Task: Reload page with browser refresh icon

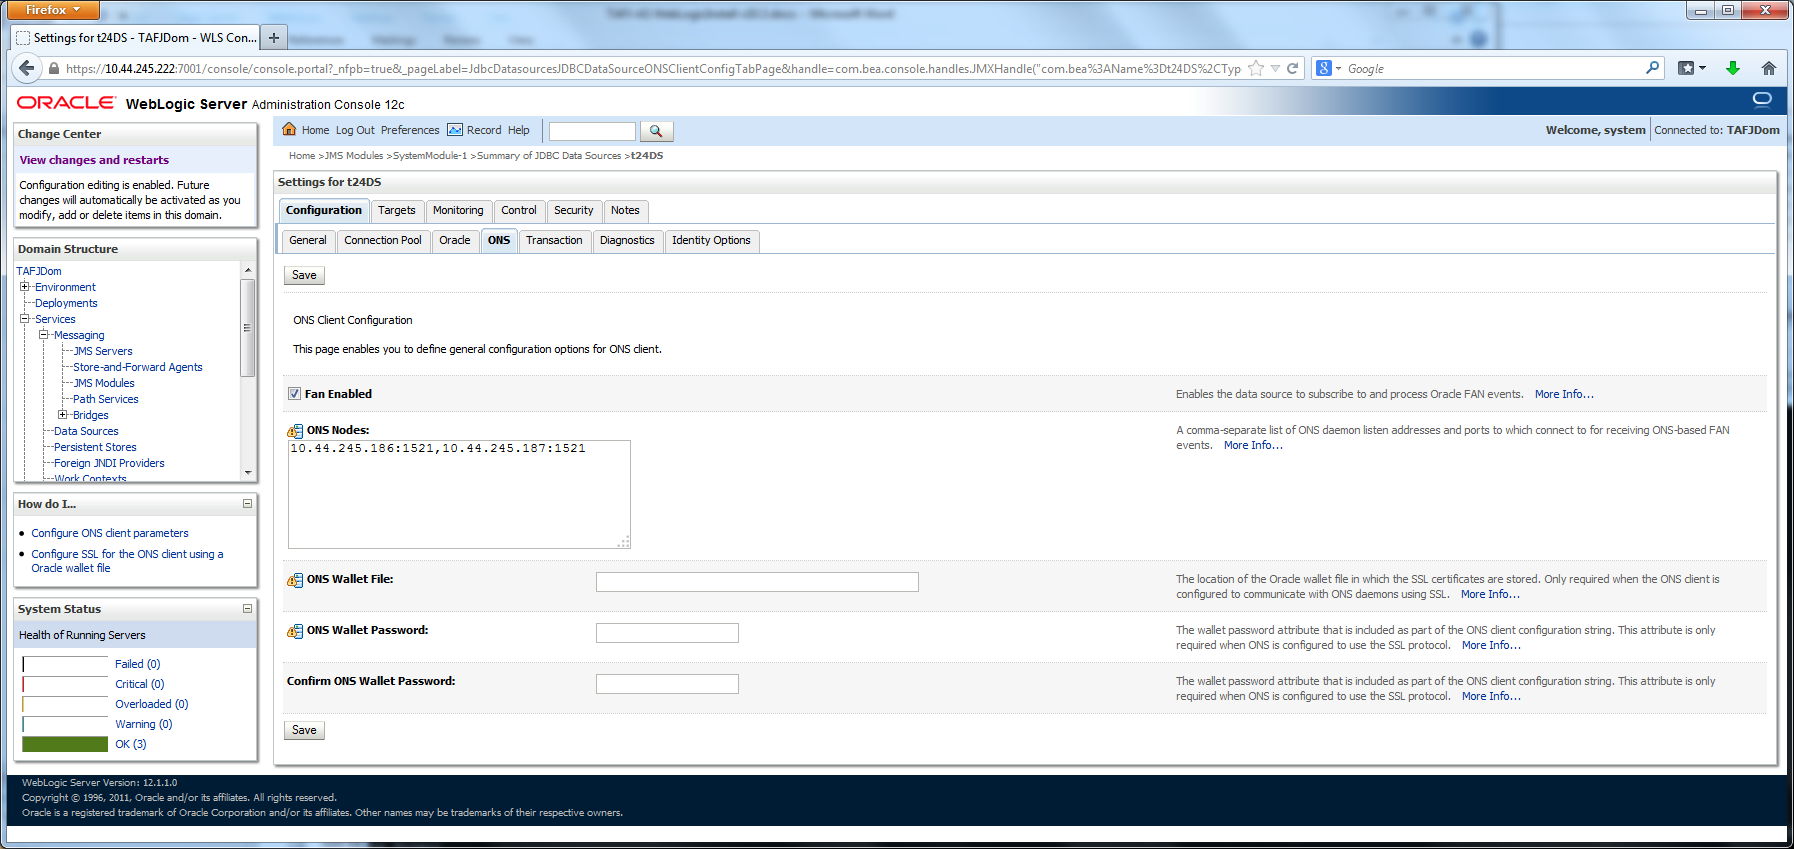Action: click(x=1292, y=68)
